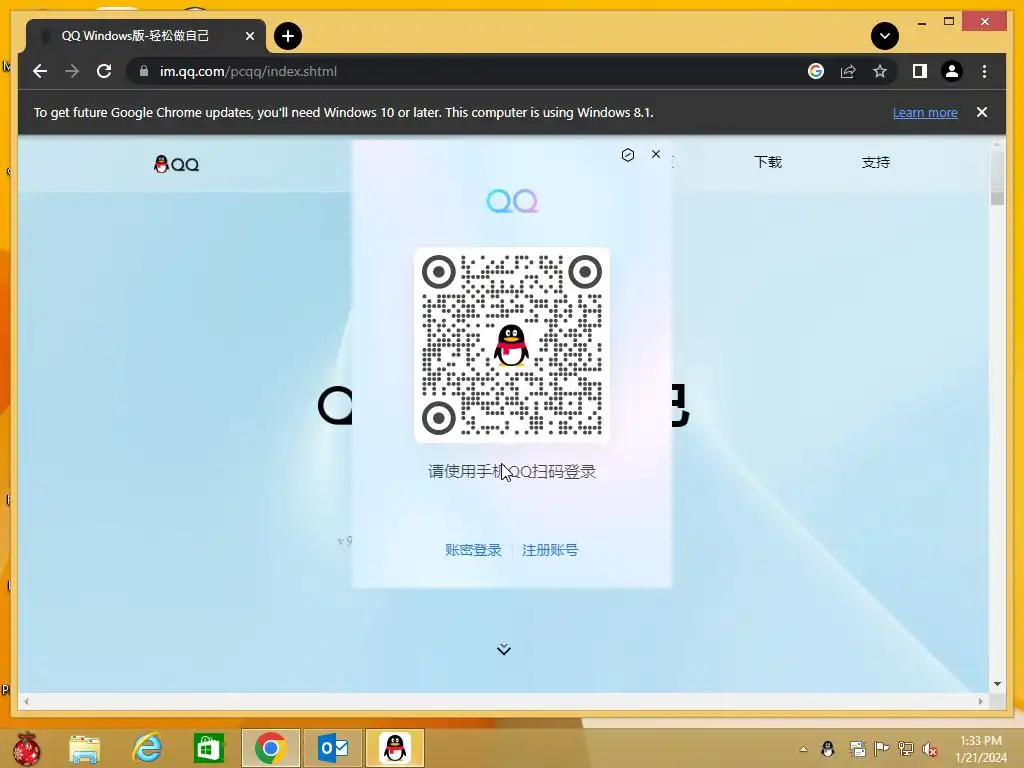The width and height of the screenshot is (1024, 768).
Task: Reload the im.qq.com page
Action: tap(104, 71)
